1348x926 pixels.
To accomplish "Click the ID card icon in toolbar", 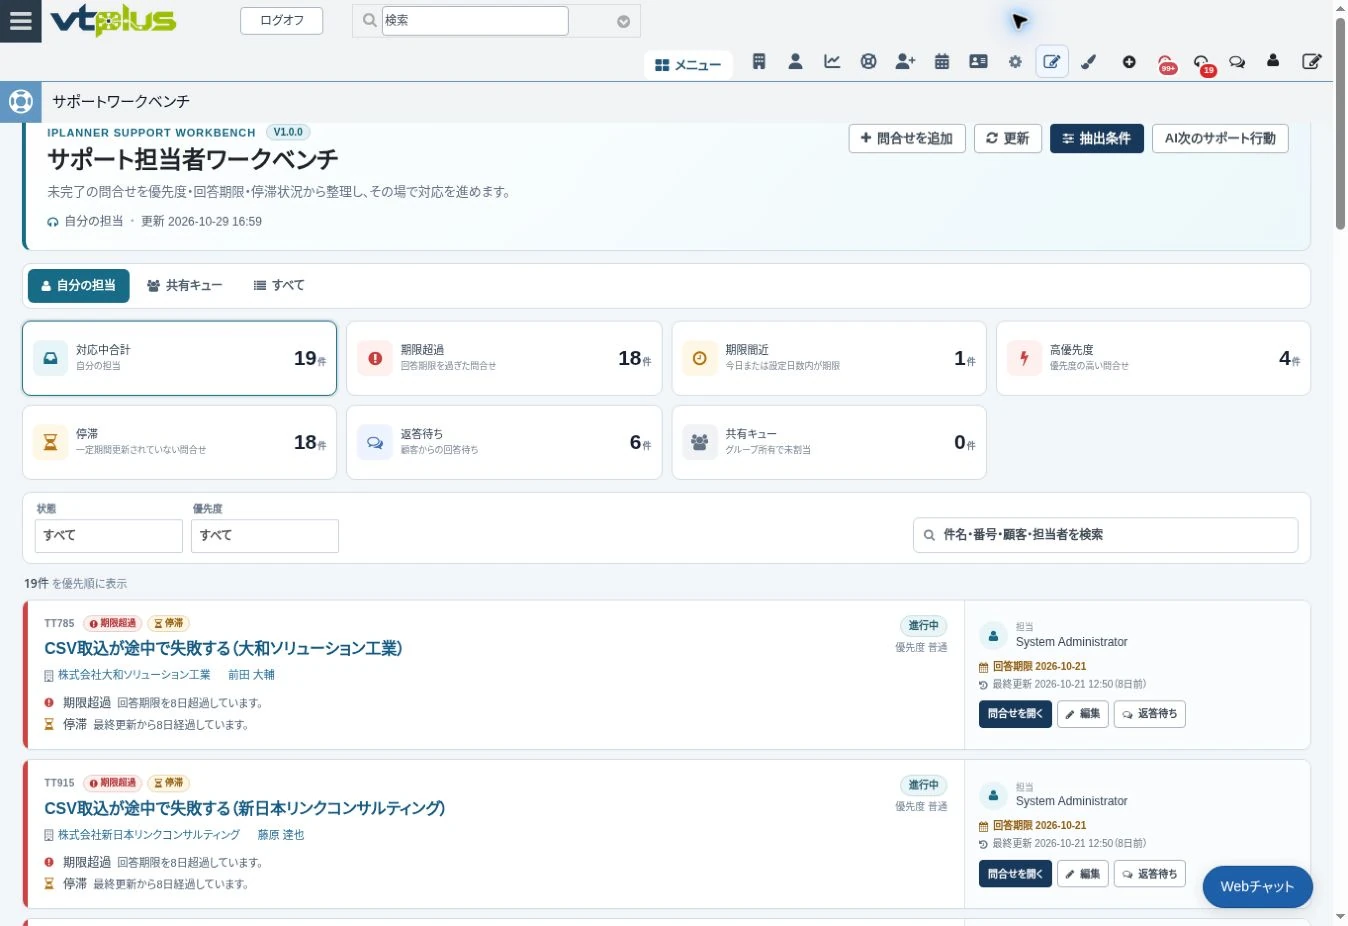I will click(978, 62).
